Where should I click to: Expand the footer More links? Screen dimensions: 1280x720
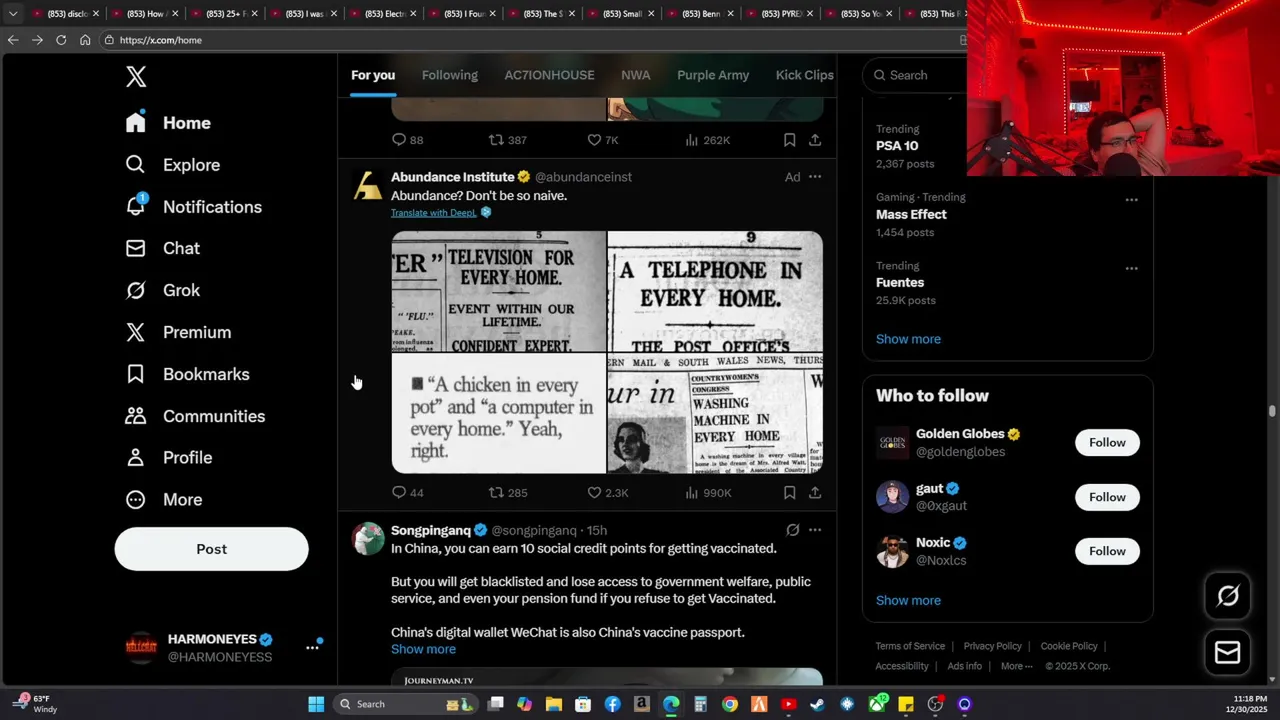(1017, 666)
